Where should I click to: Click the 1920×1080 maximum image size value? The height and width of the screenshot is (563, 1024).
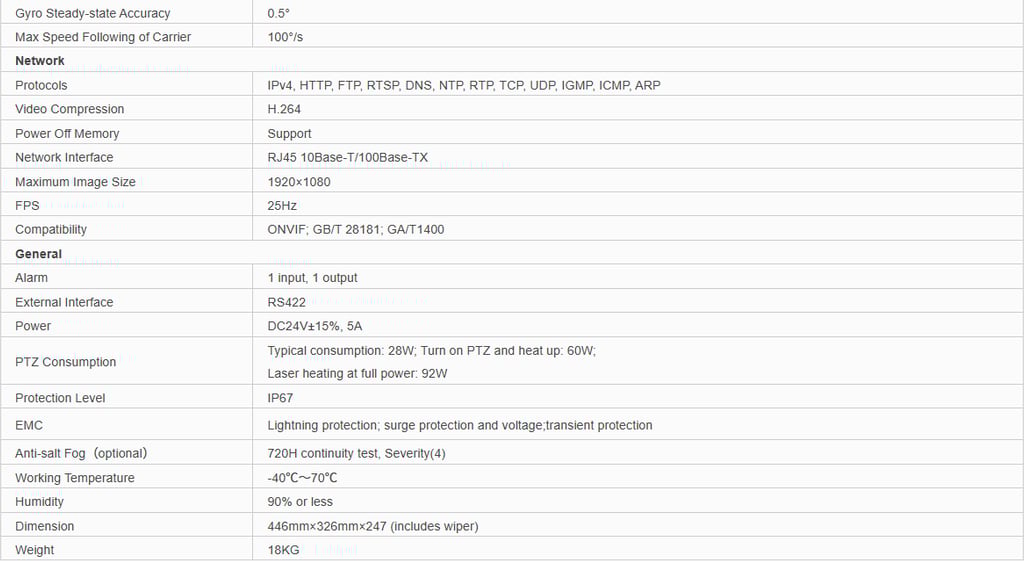pos(299,182)
